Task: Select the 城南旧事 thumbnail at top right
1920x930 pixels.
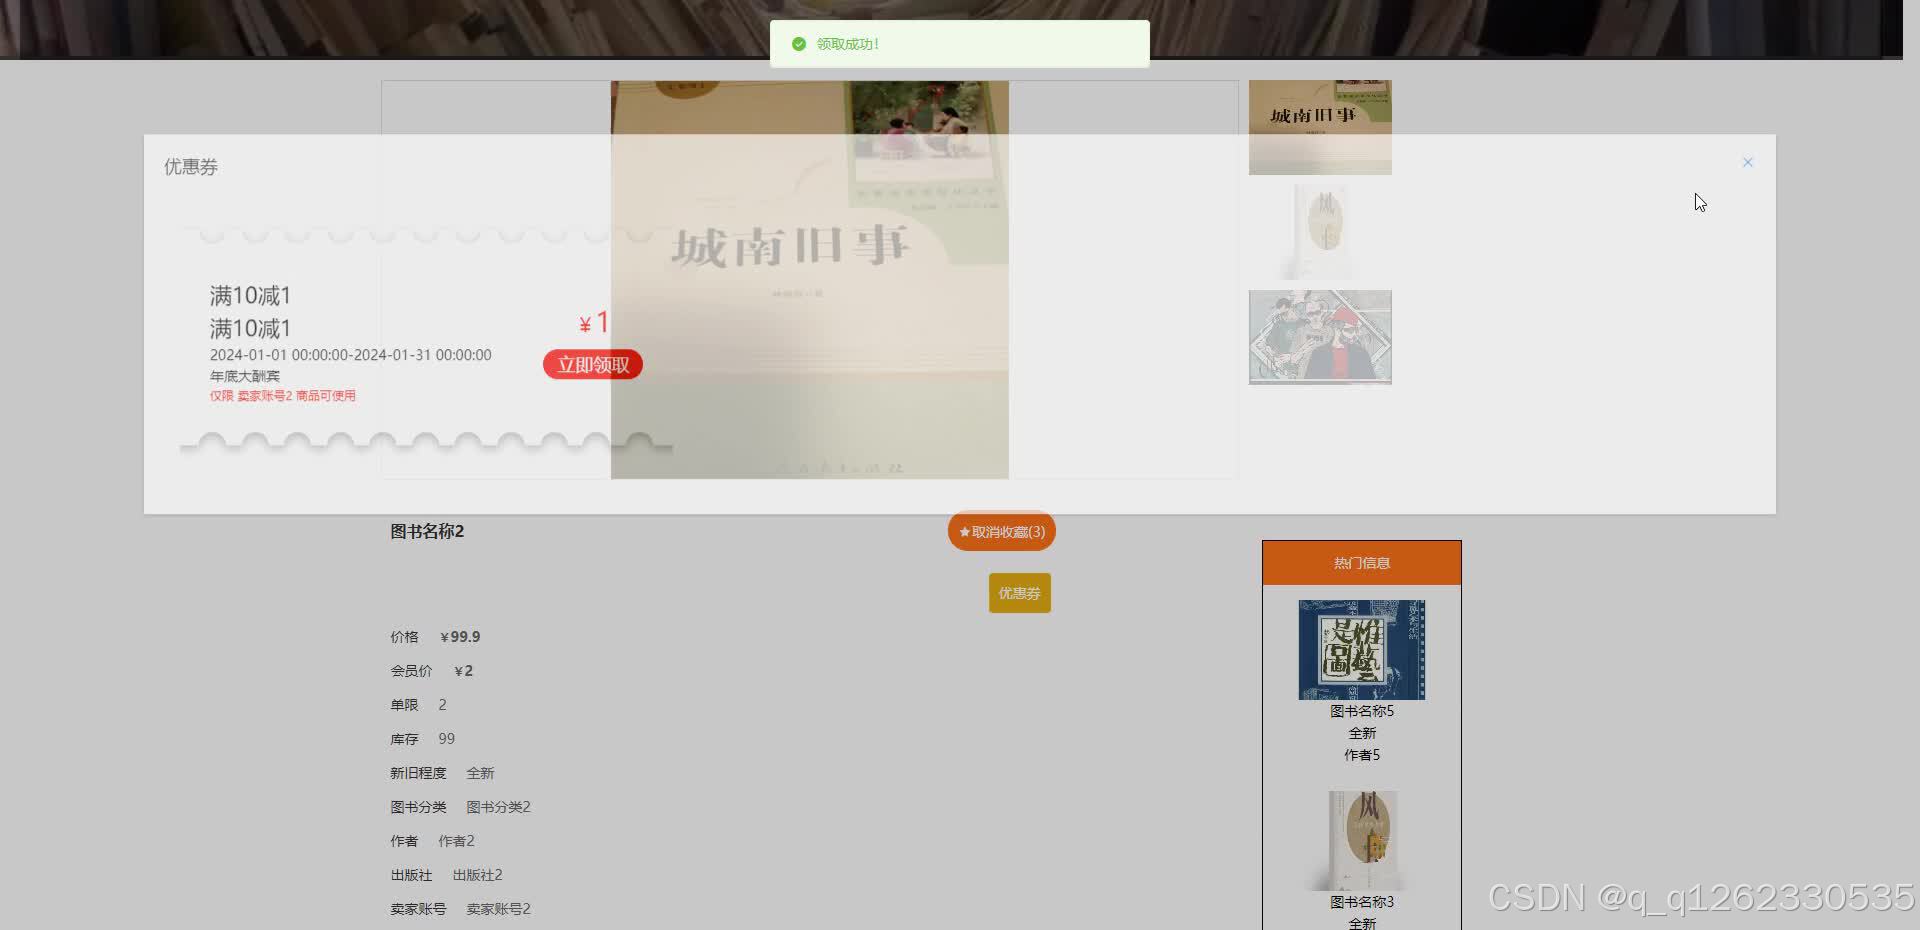Action: (x=1320, y=127)
